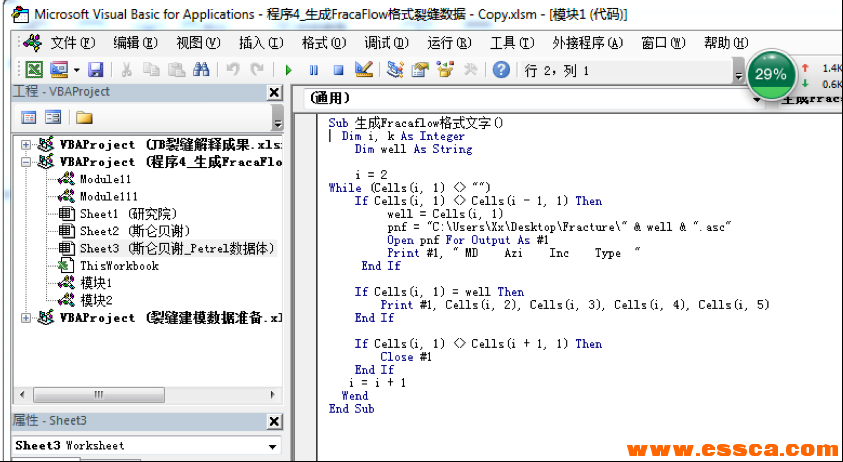Click the green 29% floating indicator
843x462 pixels.
[x=770, y=75]
